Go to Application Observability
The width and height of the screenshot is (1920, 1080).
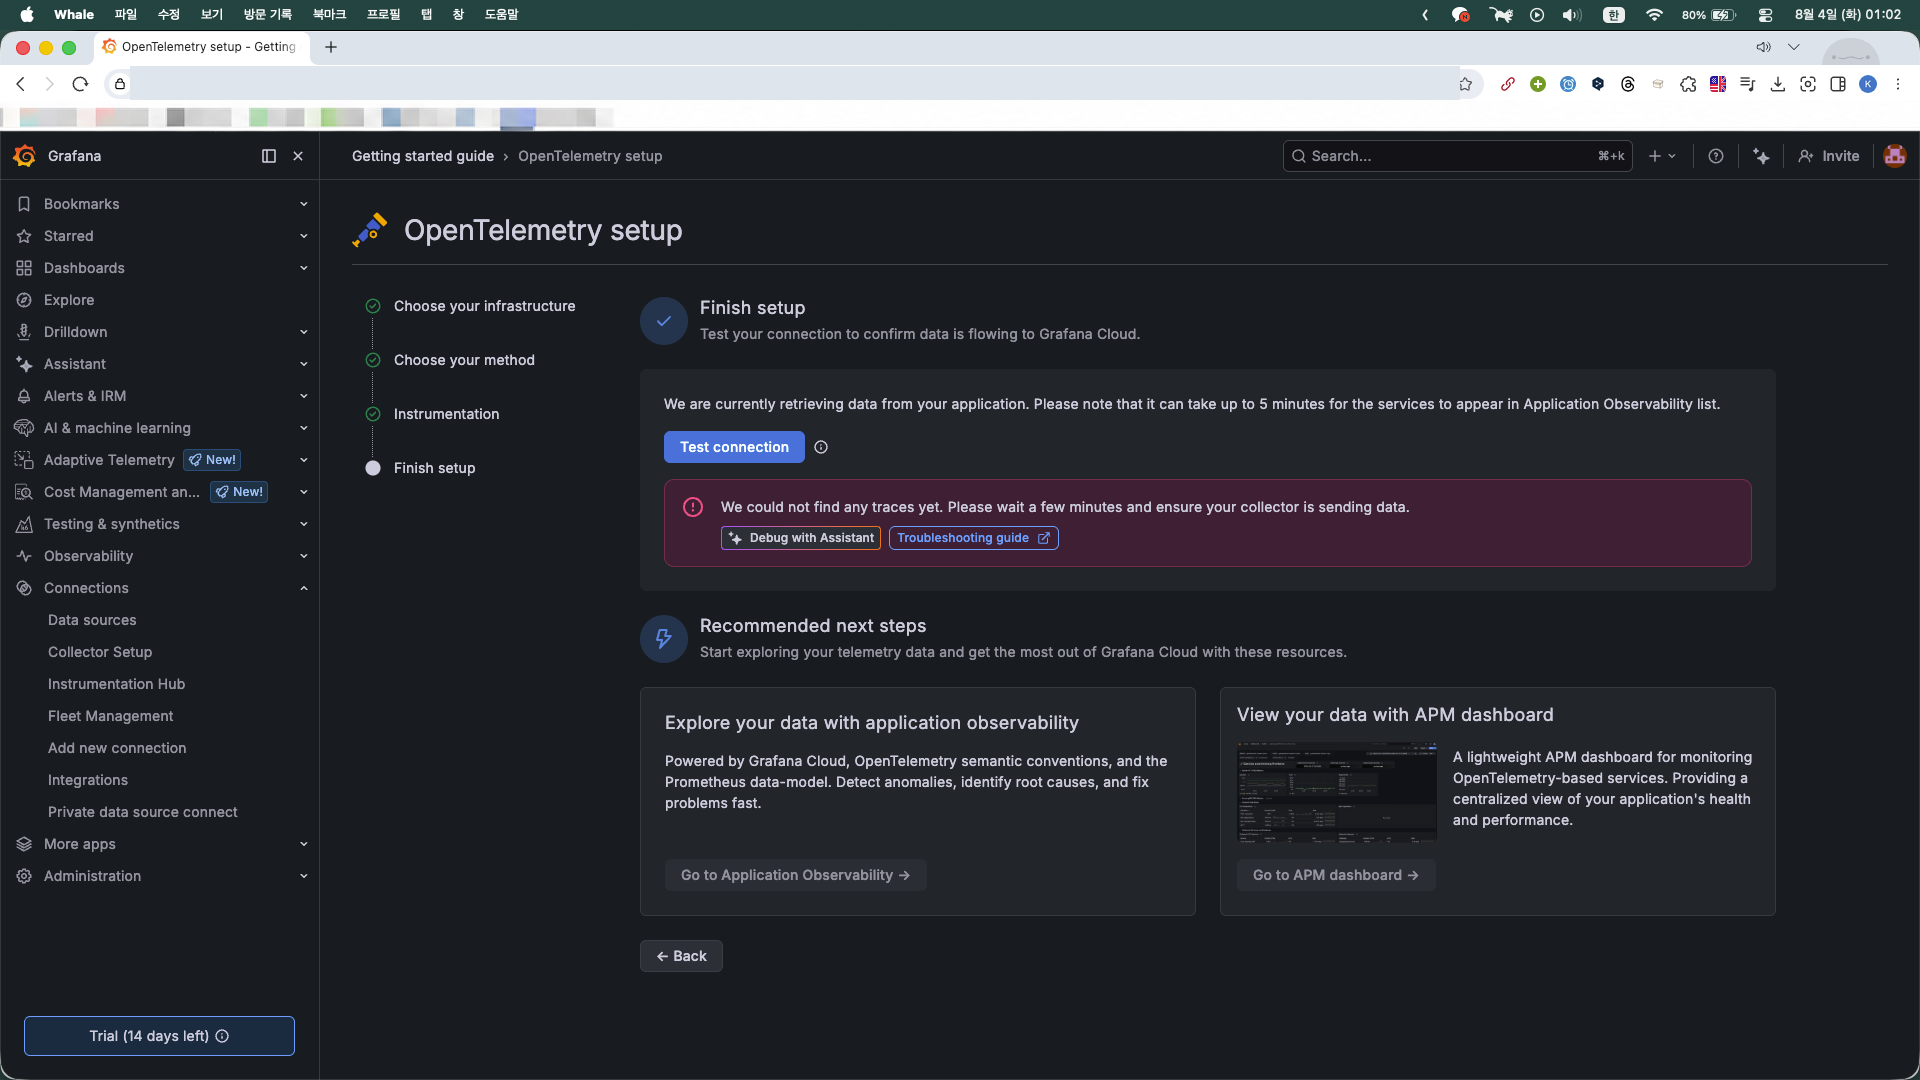[795, 875]
